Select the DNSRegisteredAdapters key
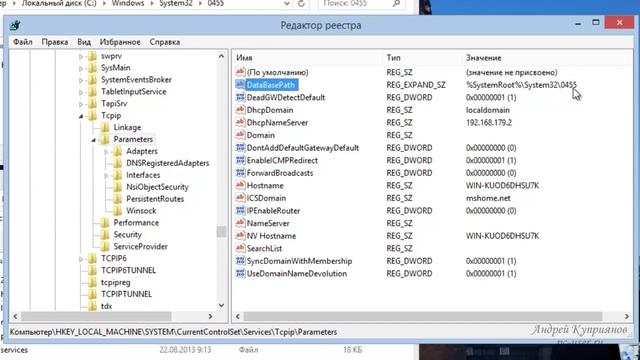This screenshot has width=640, height=360. tap(167, 163)
